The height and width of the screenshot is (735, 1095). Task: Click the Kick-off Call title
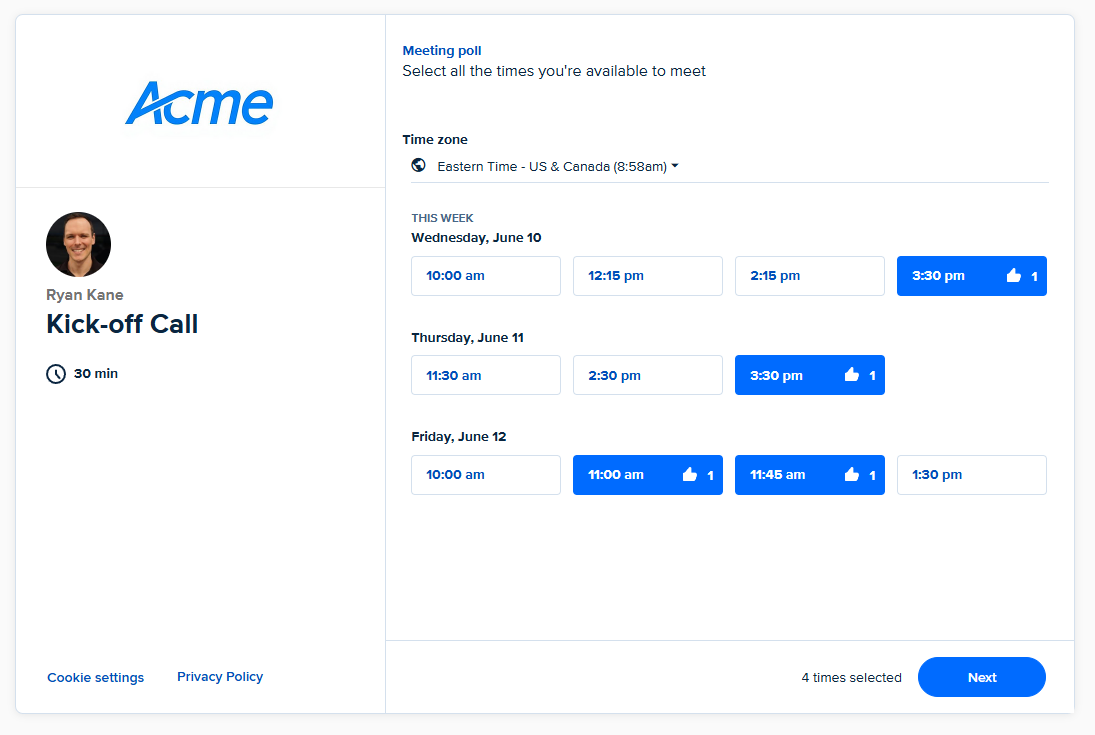coord(122,324)
